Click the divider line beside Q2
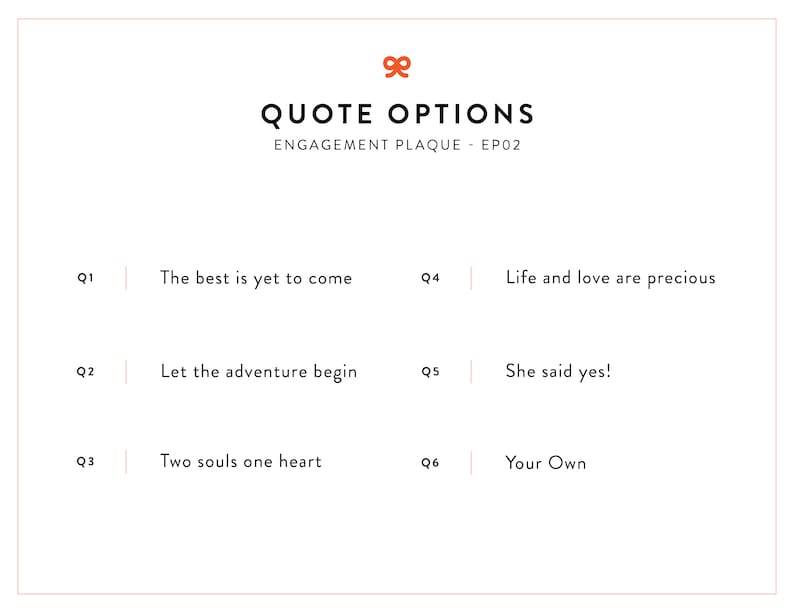Image resolution: width=794 pixels, height=613 pixels. pos(126,372)
